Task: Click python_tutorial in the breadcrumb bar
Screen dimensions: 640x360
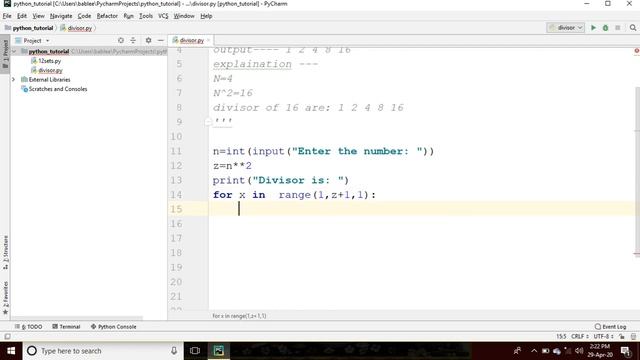Action: (x=33, y=28)
